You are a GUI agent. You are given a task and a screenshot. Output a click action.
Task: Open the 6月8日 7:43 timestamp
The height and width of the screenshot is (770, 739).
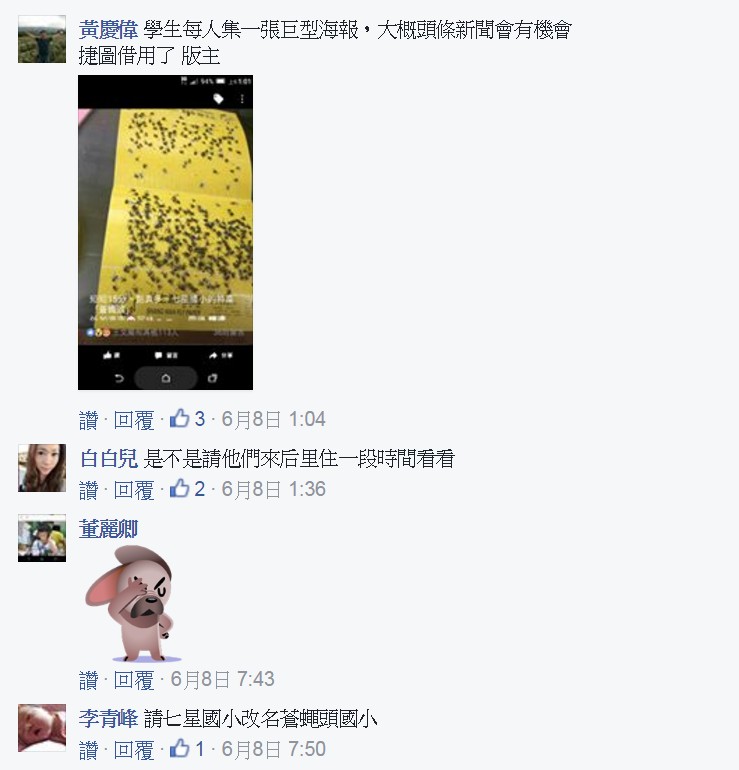(x=222, y=679)
